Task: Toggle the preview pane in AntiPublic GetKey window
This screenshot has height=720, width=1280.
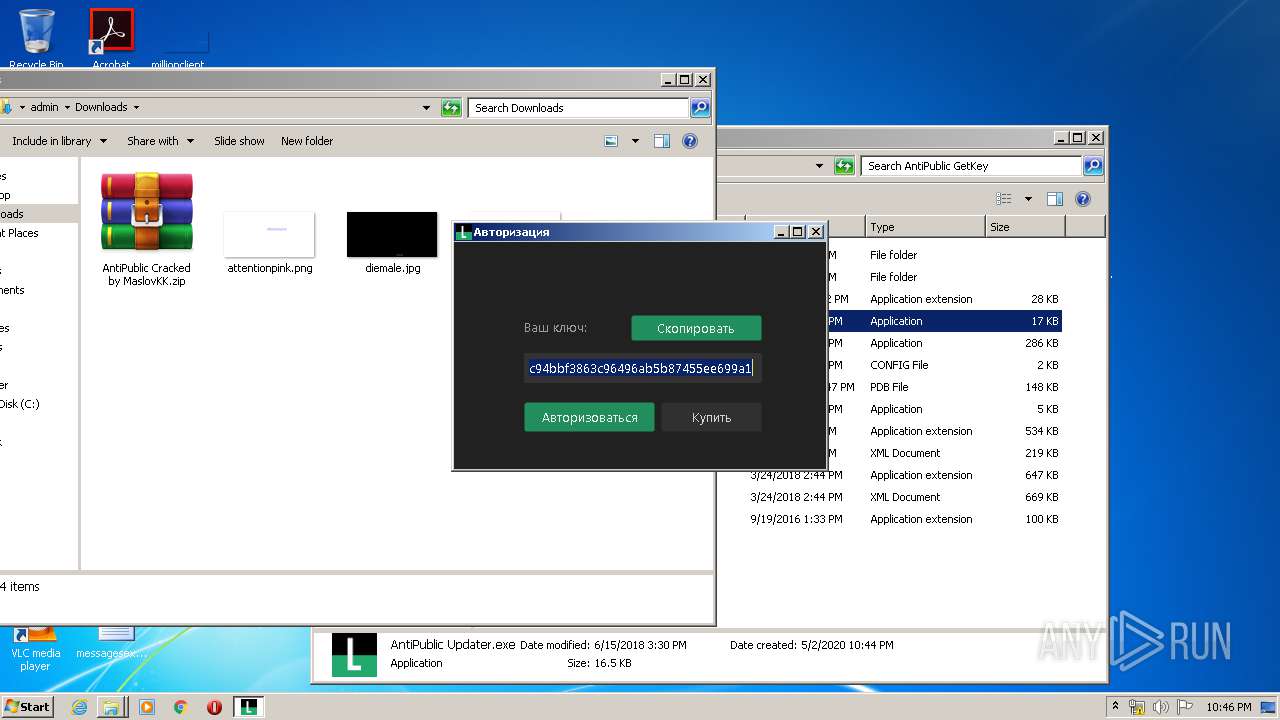Action: [x=1054, y=199]
